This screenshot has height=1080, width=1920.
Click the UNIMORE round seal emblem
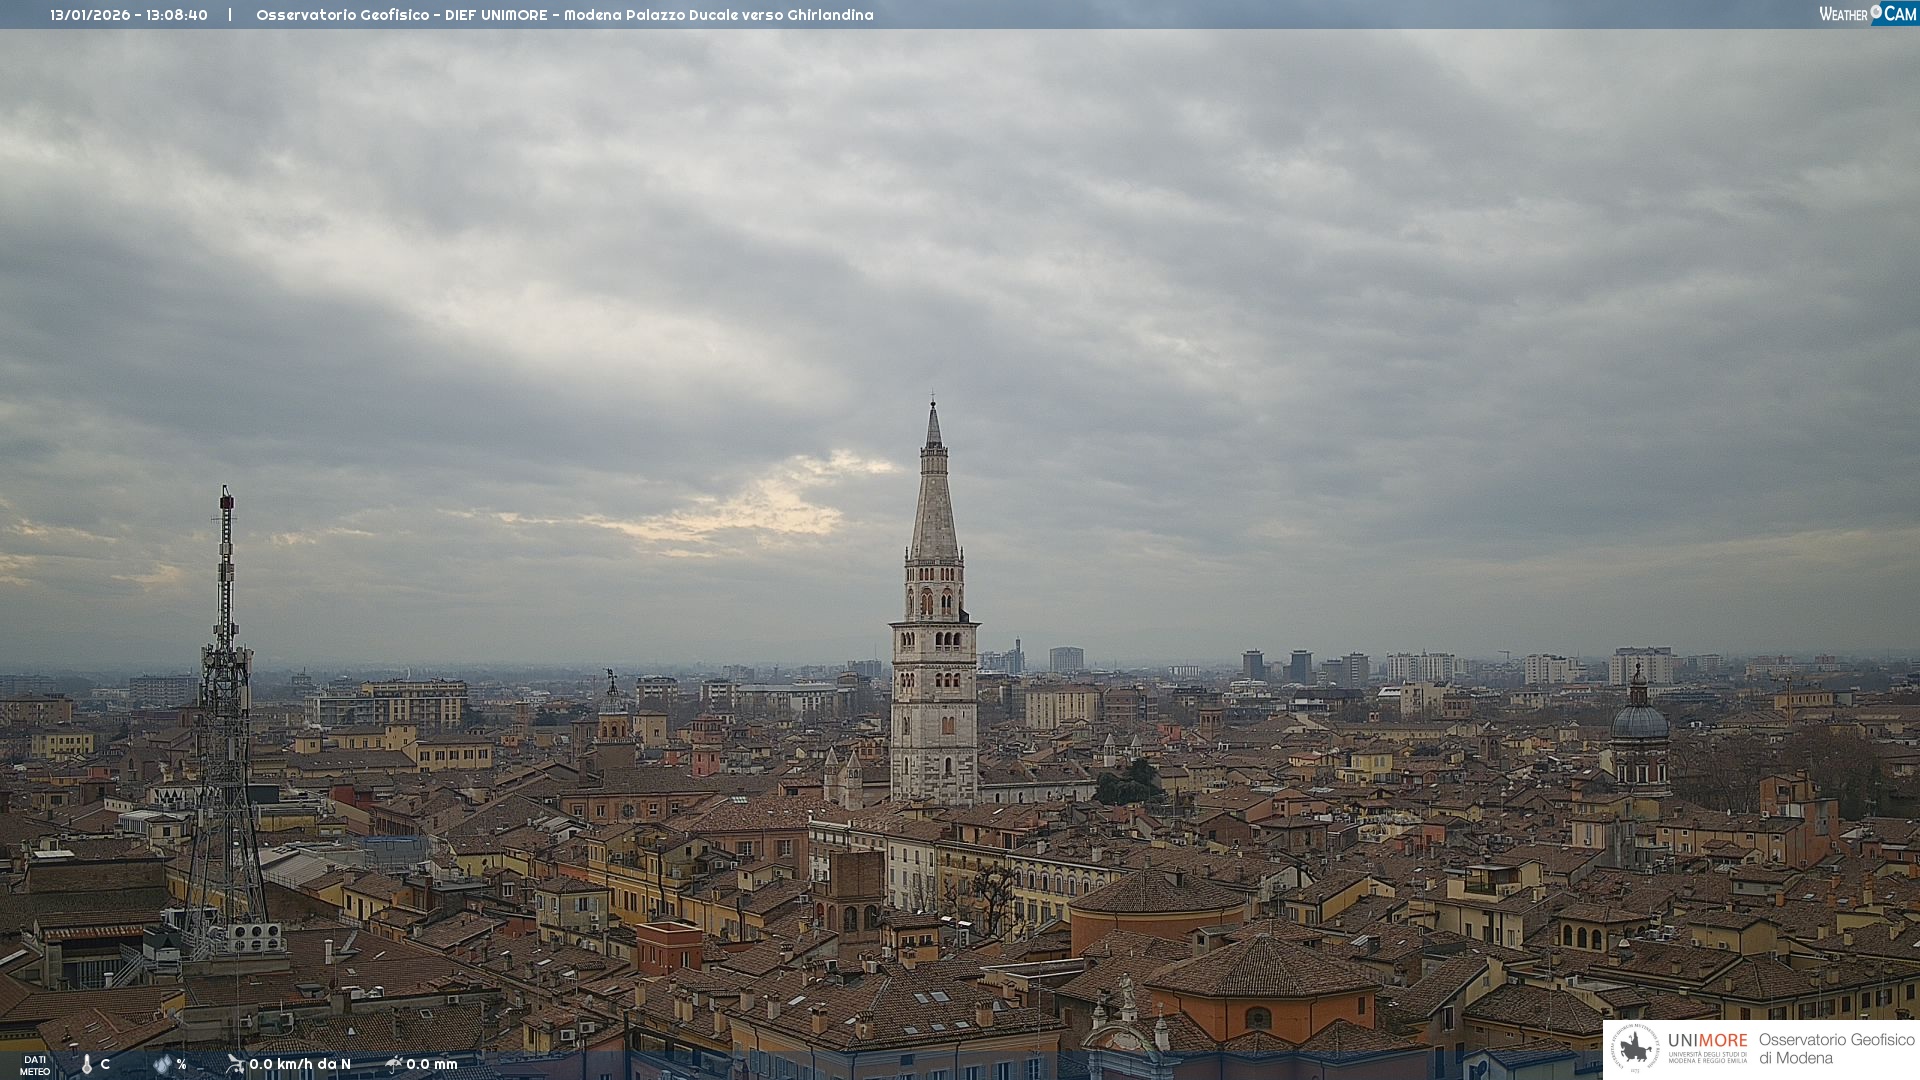pos(1635,1048)
